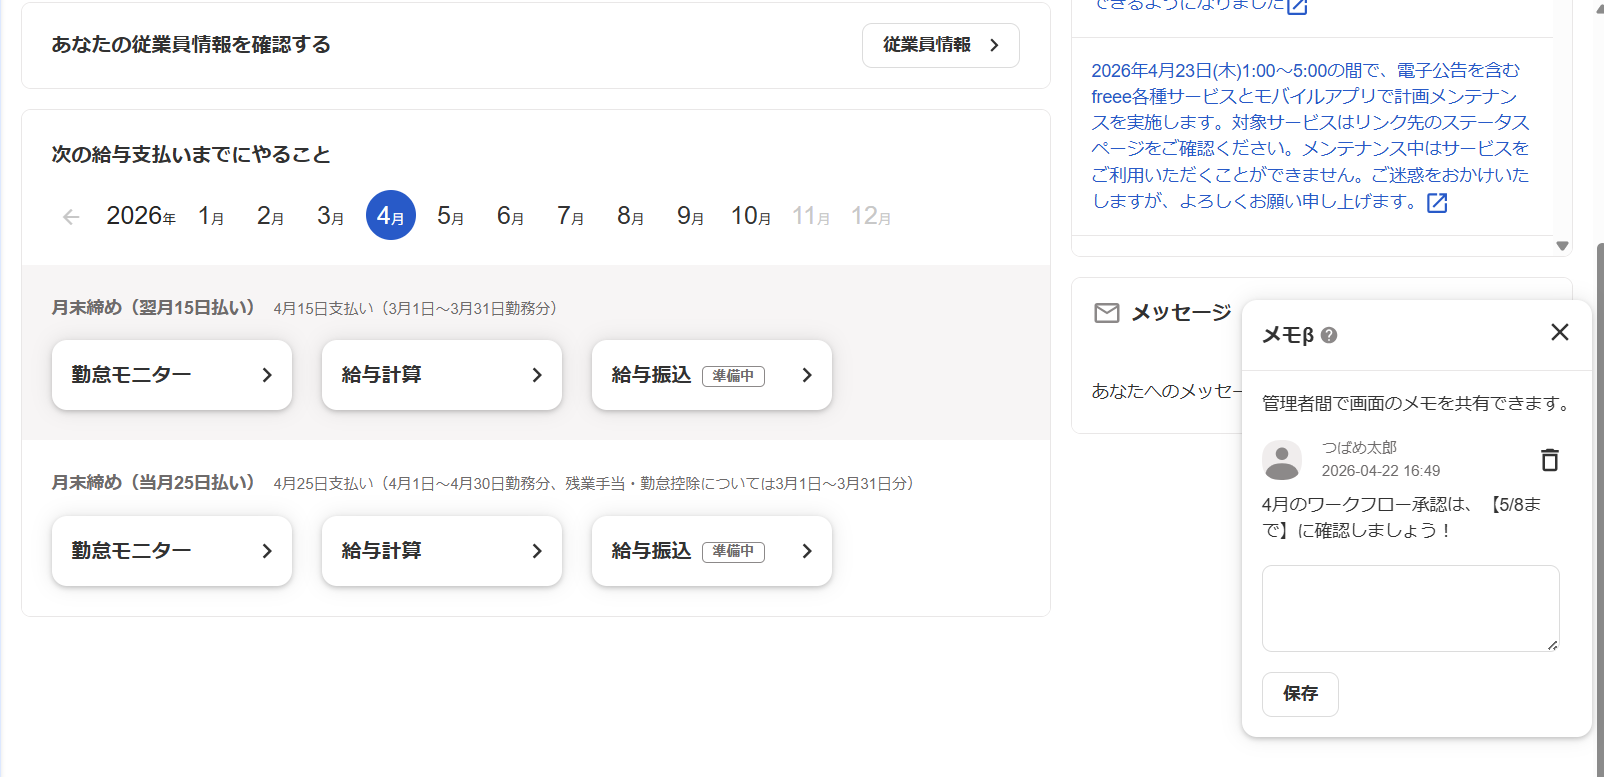Focus the memo text input area
This screenshot has width=1604, height=777.
(1411, 608)
